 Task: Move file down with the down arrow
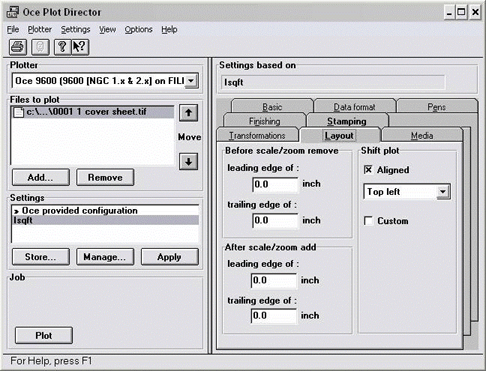coord(189,162)
